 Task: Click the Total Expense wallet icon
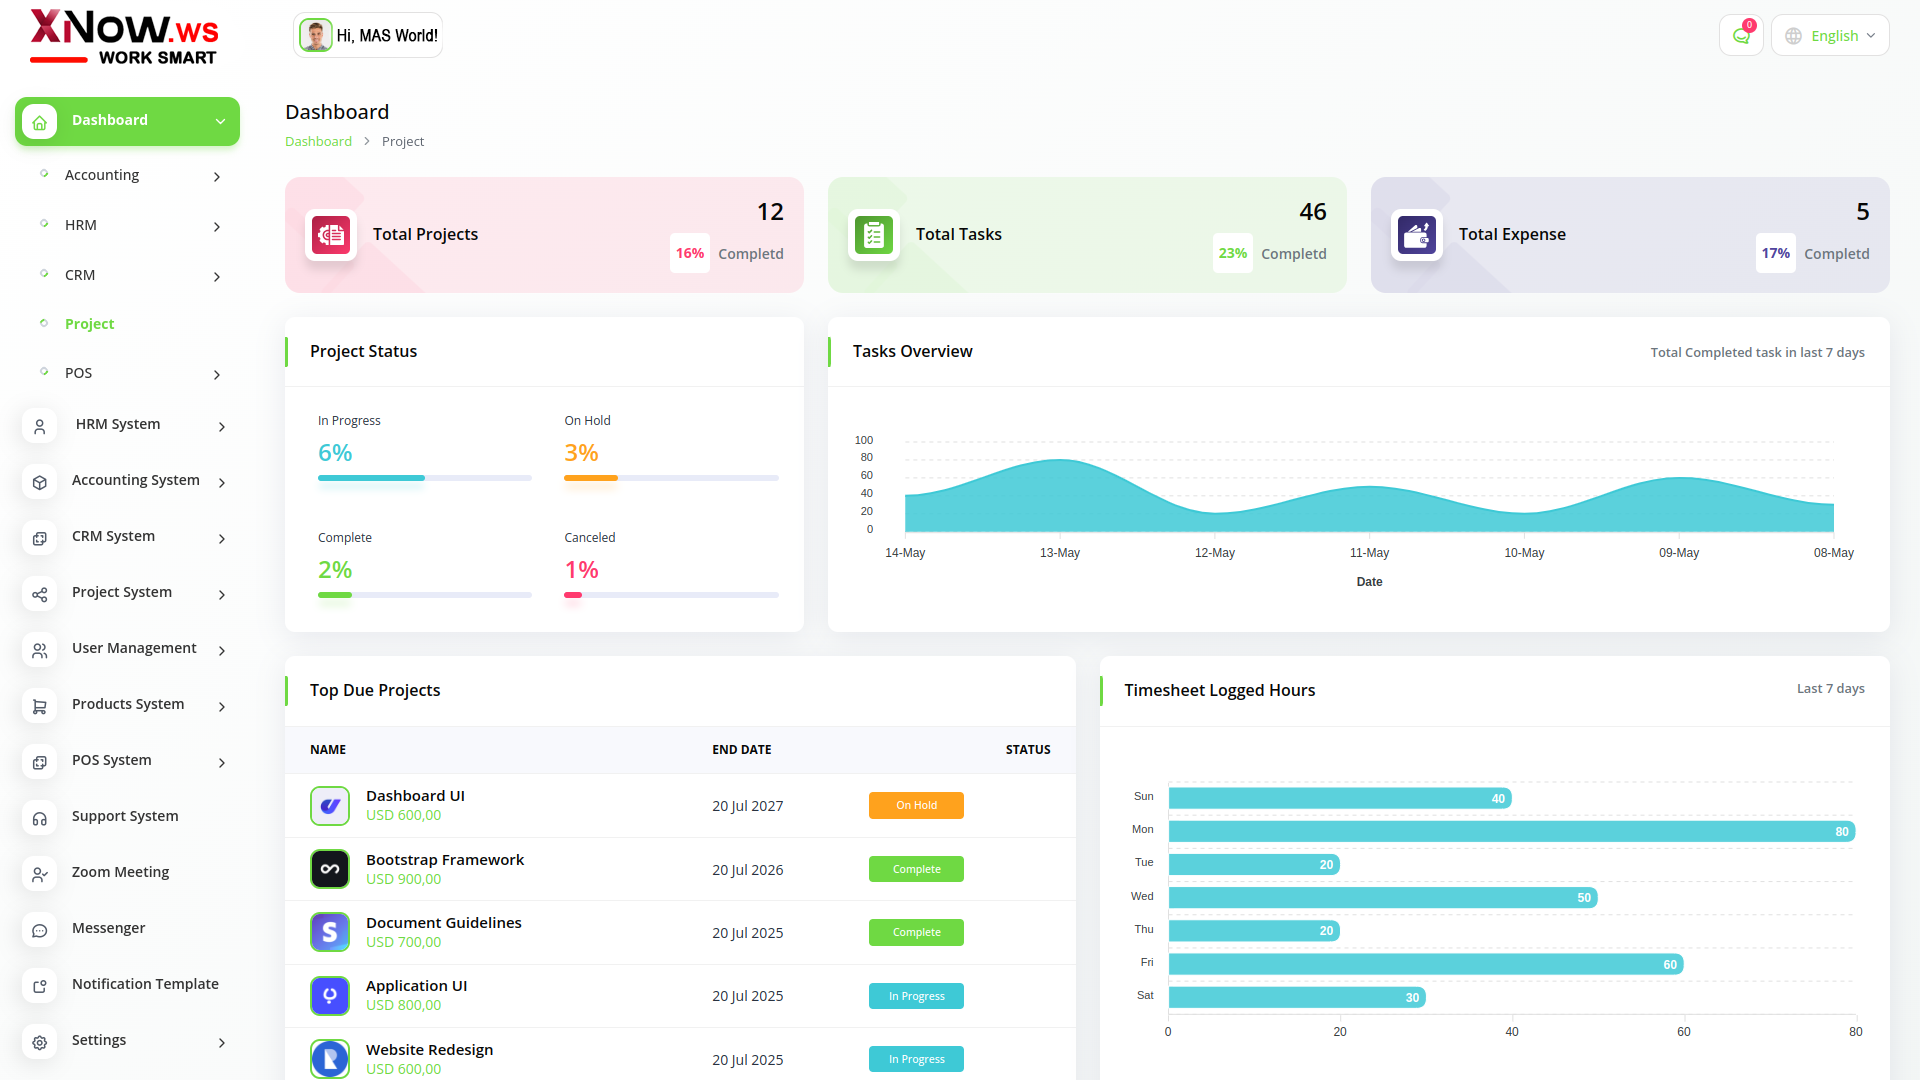(1417, 235)
